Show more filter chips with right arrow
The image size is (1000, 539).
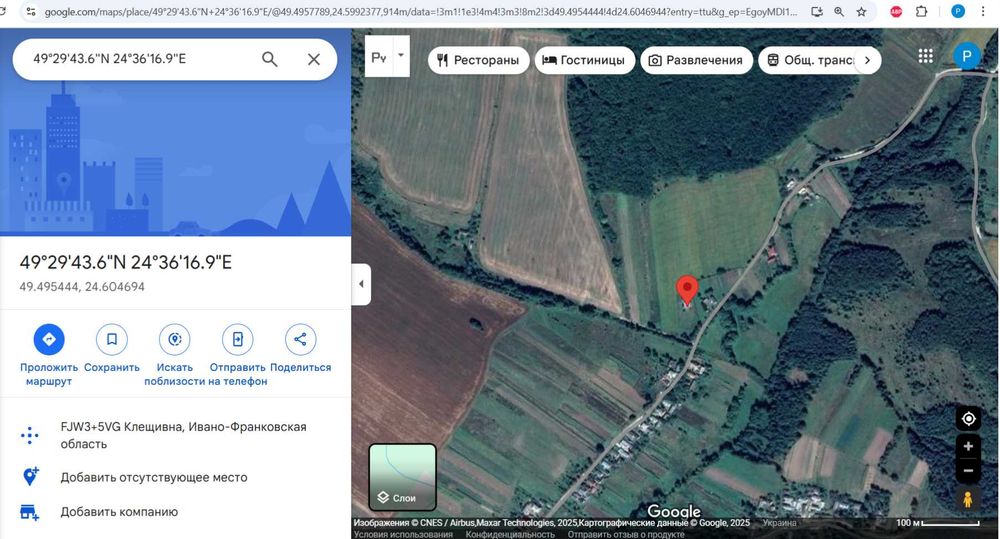click(x=867, y=61)
